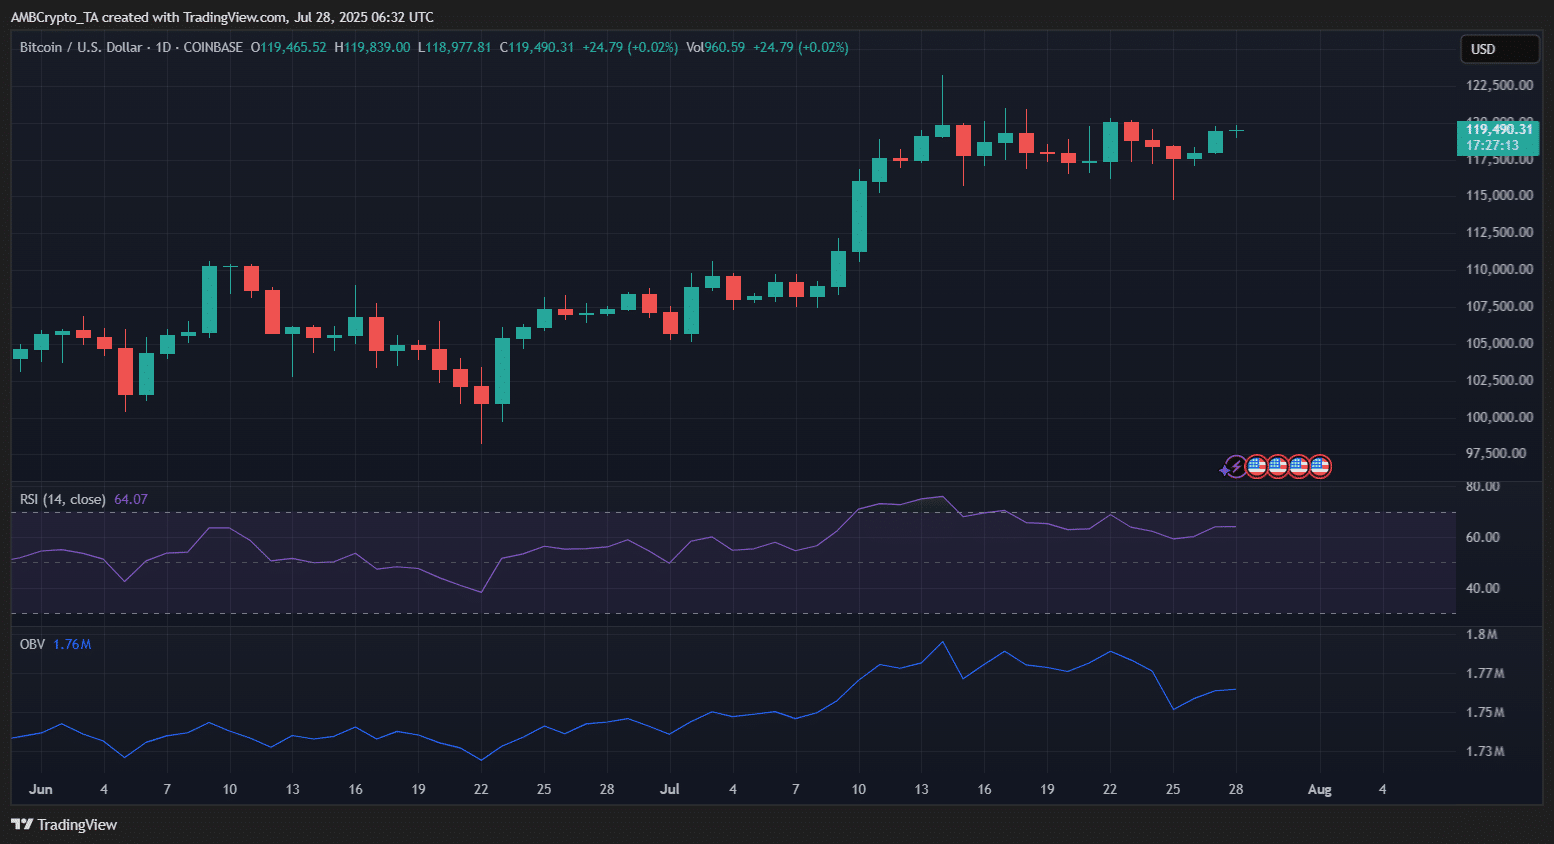Image resolution: width=1554 pixels, height=844 pixels.
Task: Click the rightmost US flag event icon
Action: tap(1320, 466)
